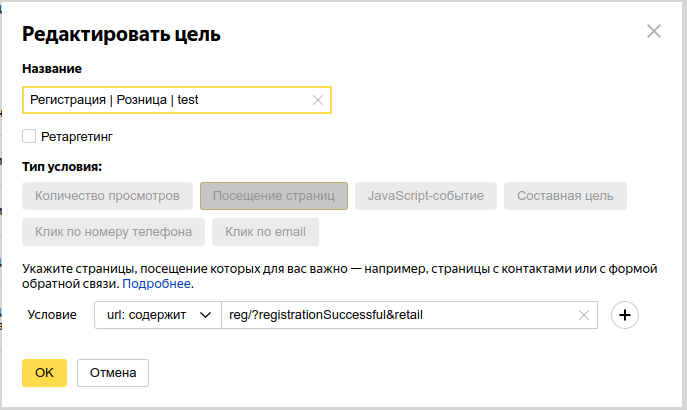Add another condition with plus button
The width and height of the screenshot is (687, 410).
625,315
